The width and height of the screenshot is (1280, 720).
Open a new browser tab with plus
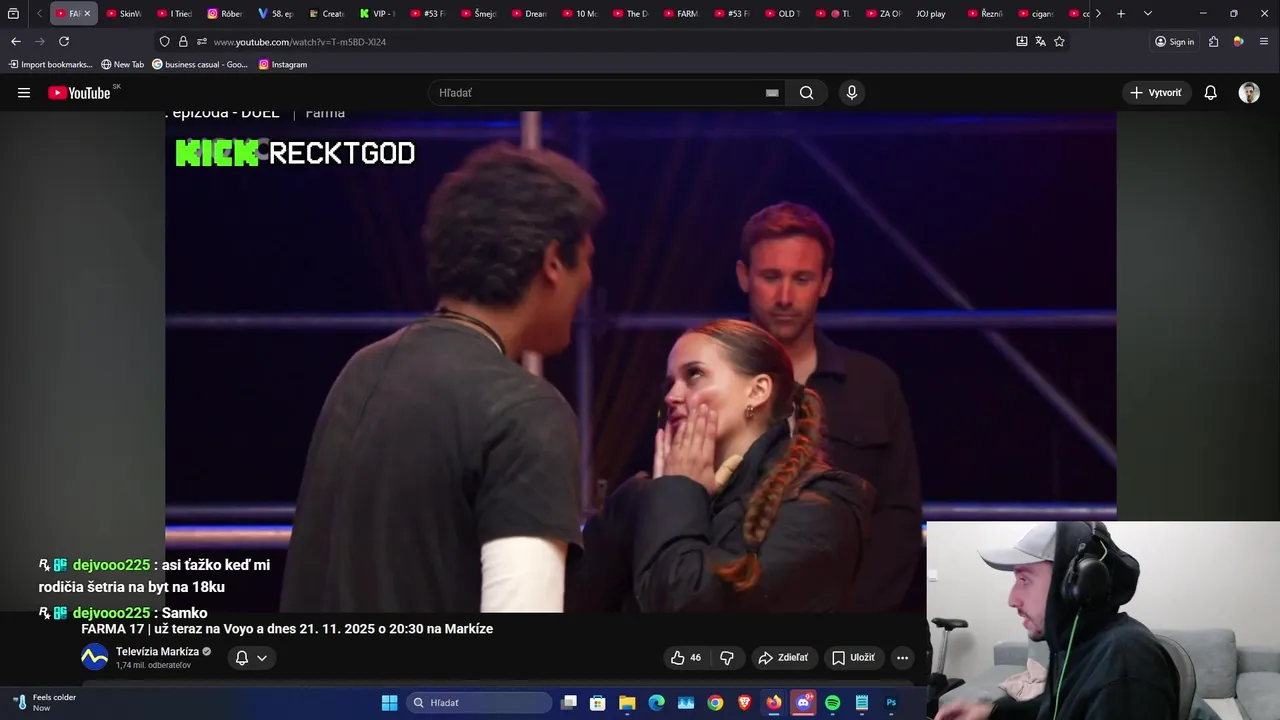[1121, 14]
